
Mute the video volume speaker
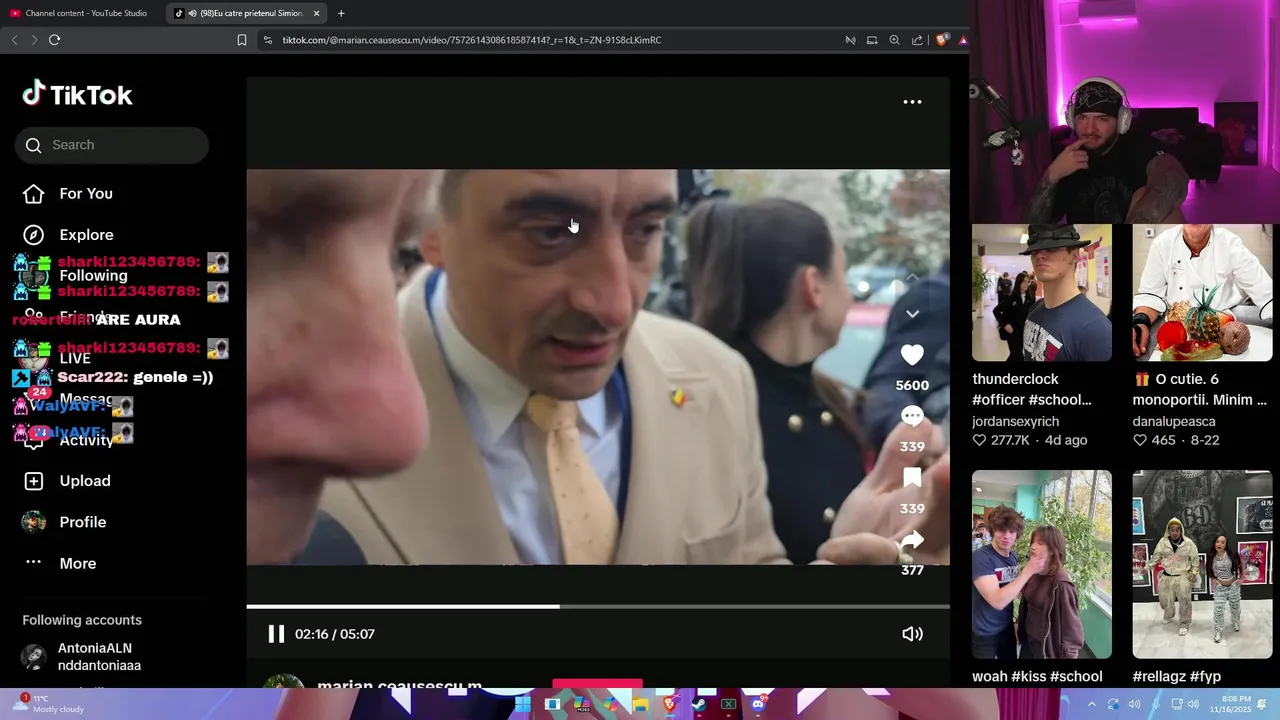(912, 634)
